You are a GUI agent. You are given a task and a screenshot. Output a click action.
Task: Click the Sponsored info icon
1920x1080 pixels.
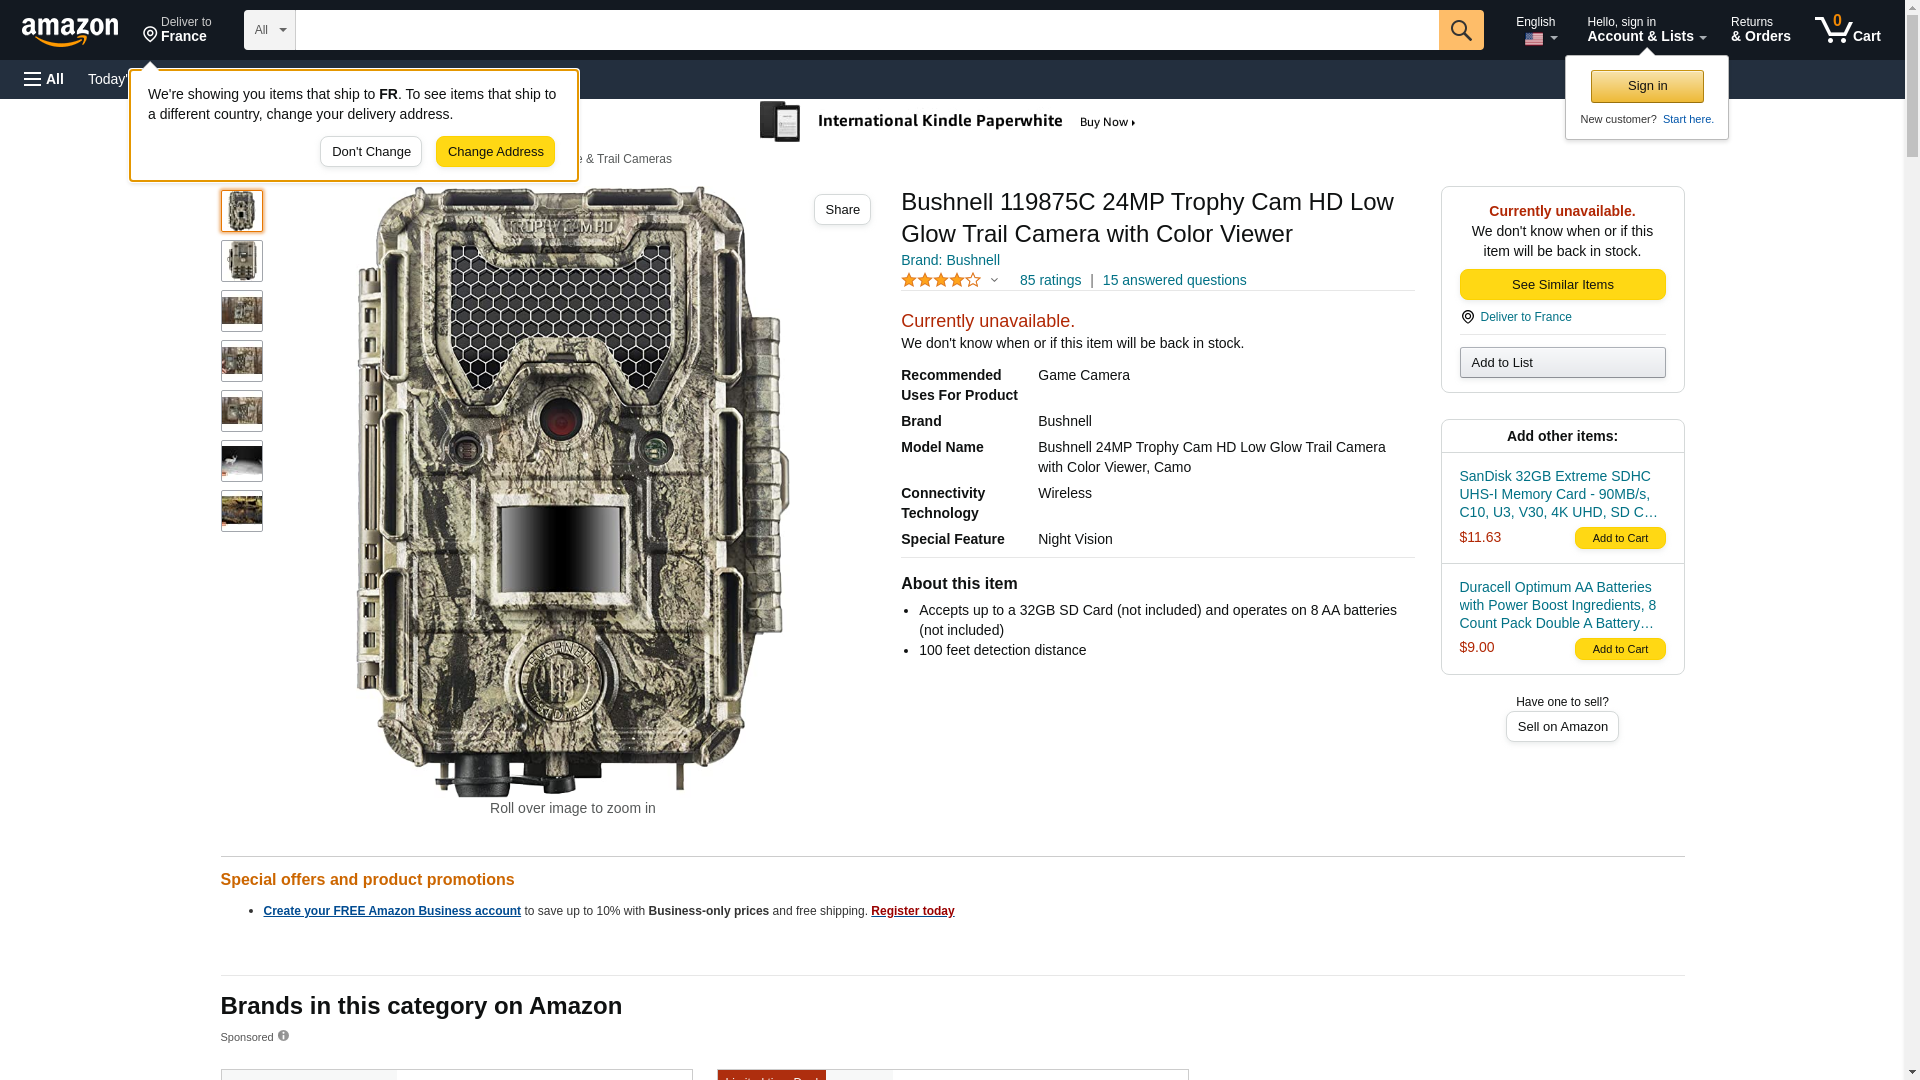283,1036
